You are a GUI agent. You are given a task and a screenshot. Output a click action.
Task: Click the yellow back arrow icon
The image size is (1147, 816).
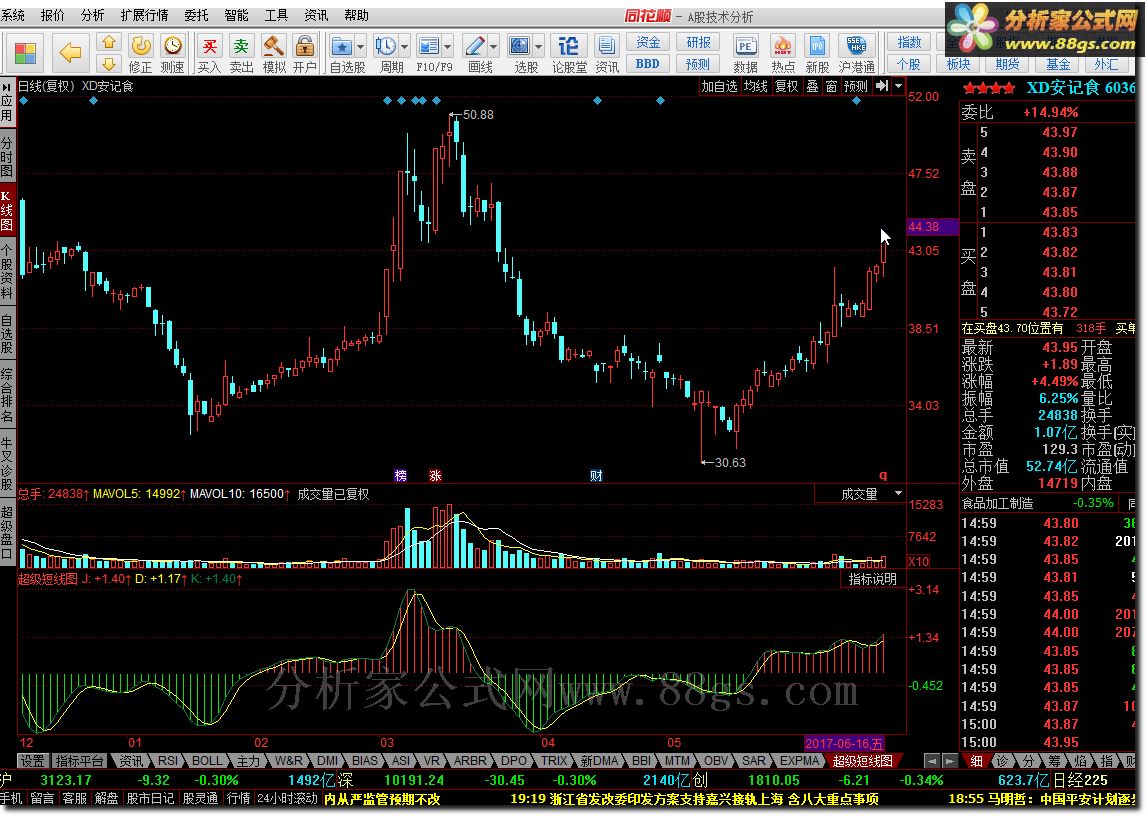pos(71,53)
